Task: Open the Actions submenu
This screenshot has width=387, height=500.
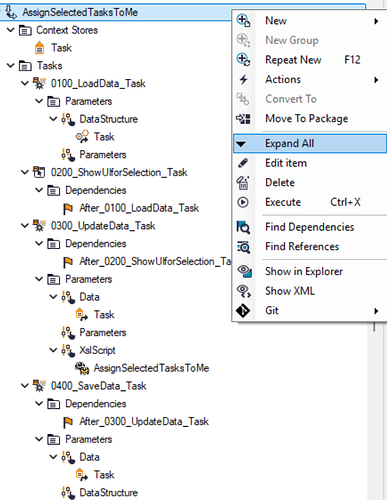Action: [x=310, y=79]
